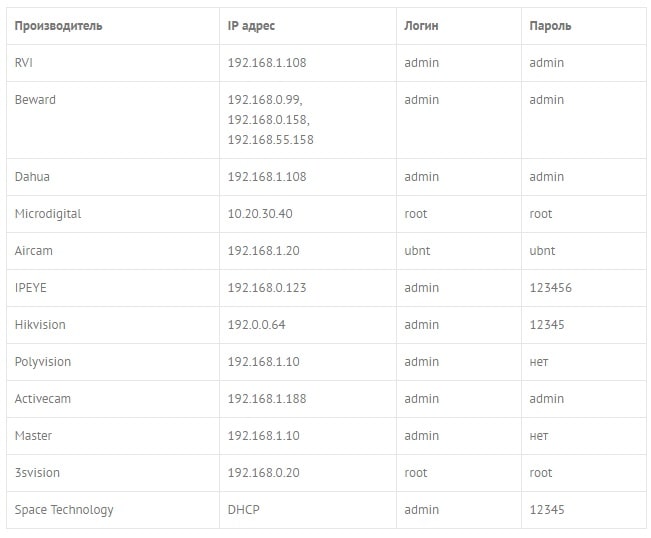Click the IP адрес column header
This screenshot has width=651, height=538.
(x=251, y=26)
